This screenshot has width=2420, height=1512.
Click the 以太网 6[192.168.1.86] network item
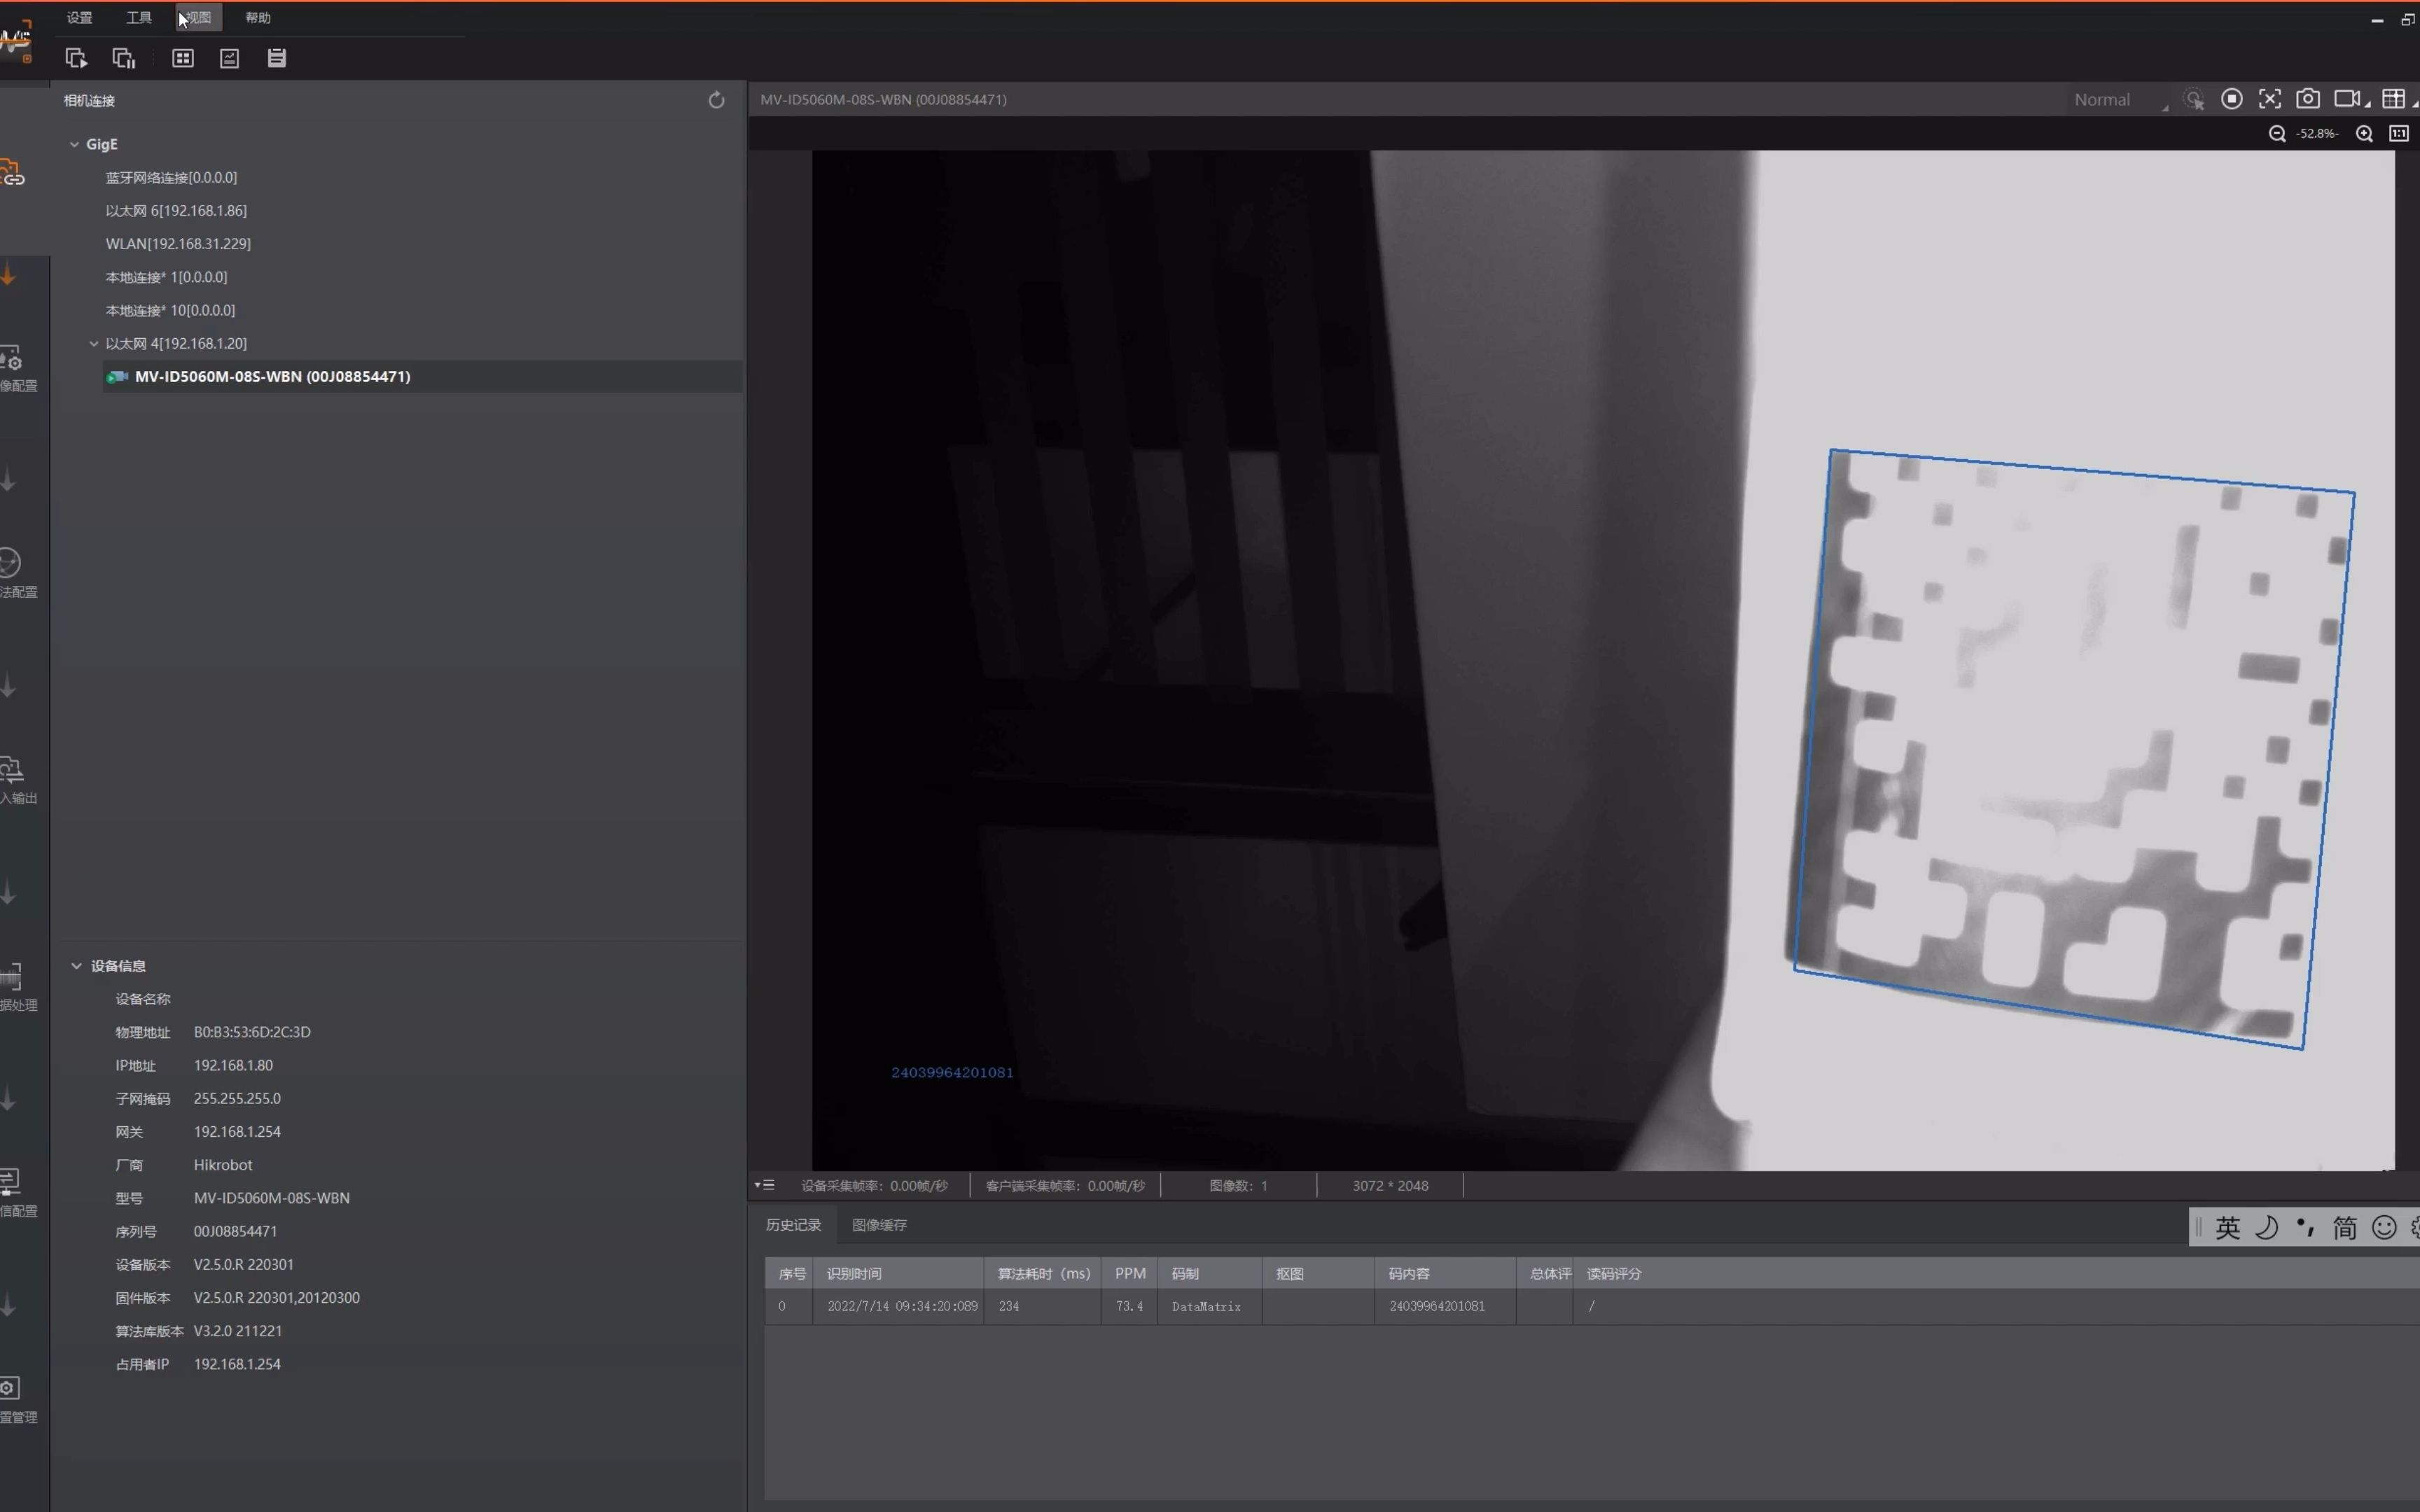tap(174, 209)
